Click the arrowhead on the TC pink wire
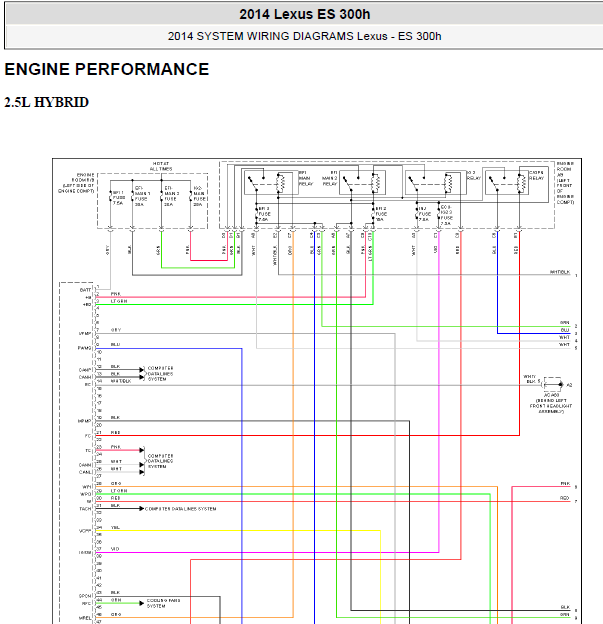The image size is (603, 624). 141,450
